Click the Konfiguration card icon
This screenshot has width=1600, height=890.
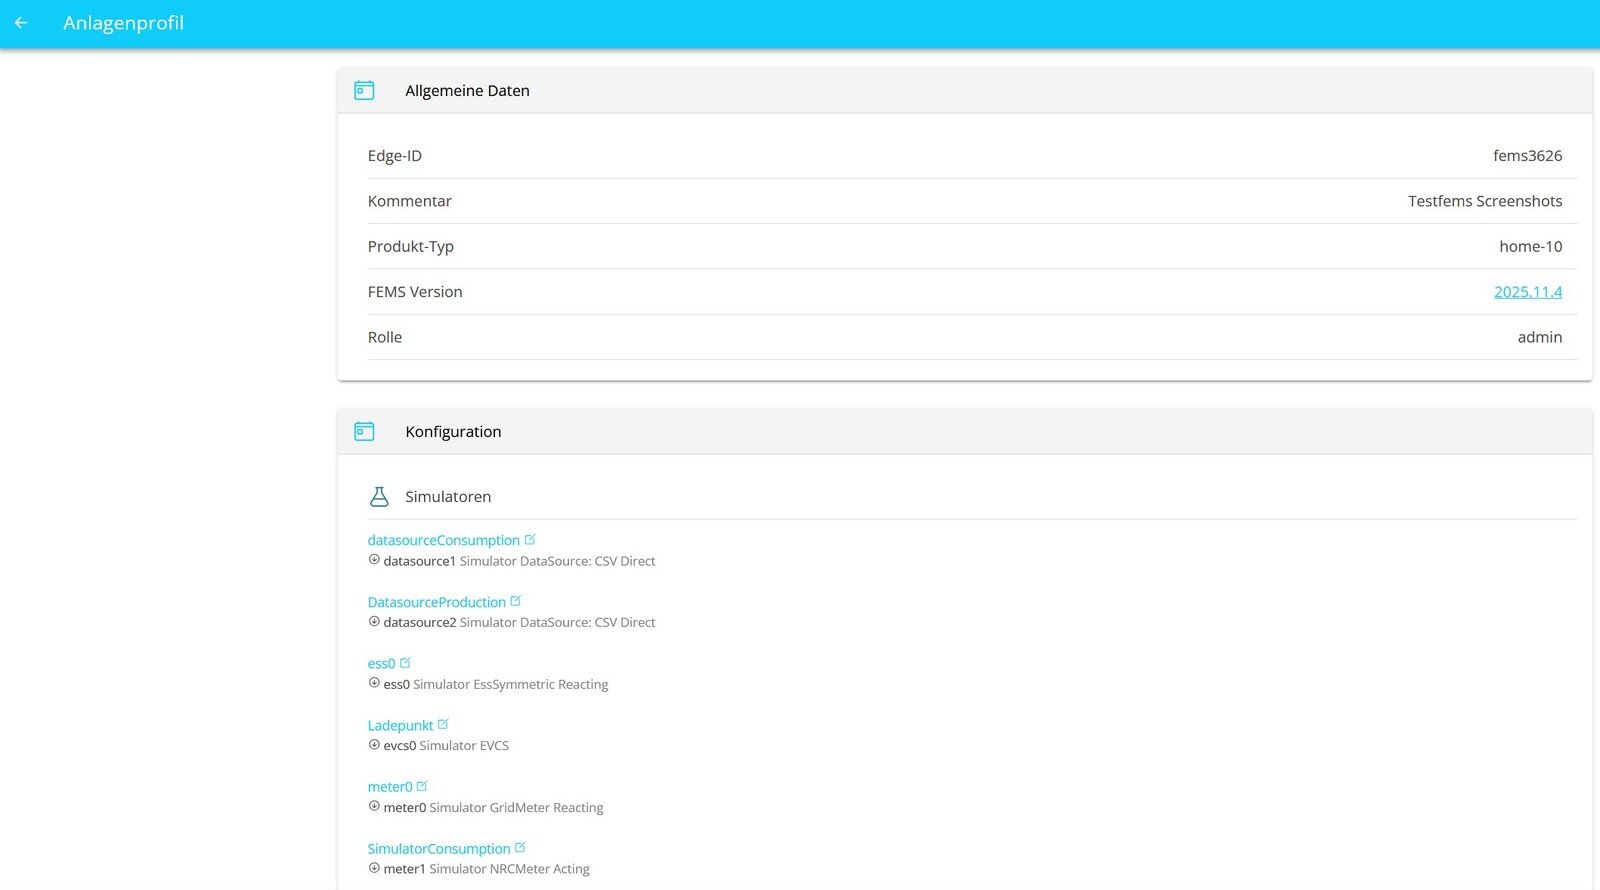tap(364, 432)
